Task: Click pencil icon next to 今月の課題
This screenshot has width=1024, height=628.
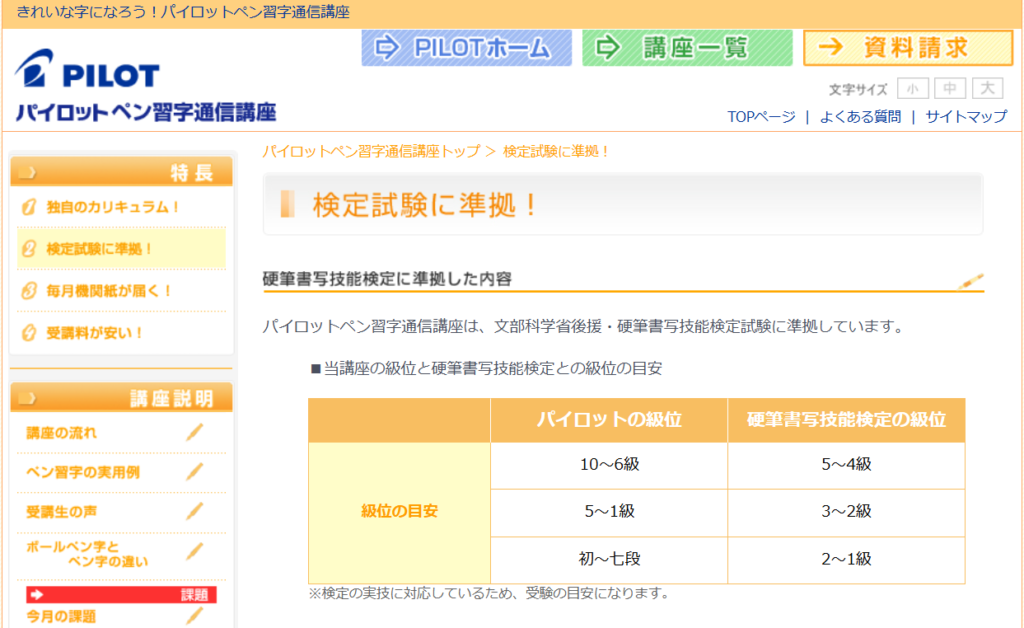Action: click(x=195, y=616)
